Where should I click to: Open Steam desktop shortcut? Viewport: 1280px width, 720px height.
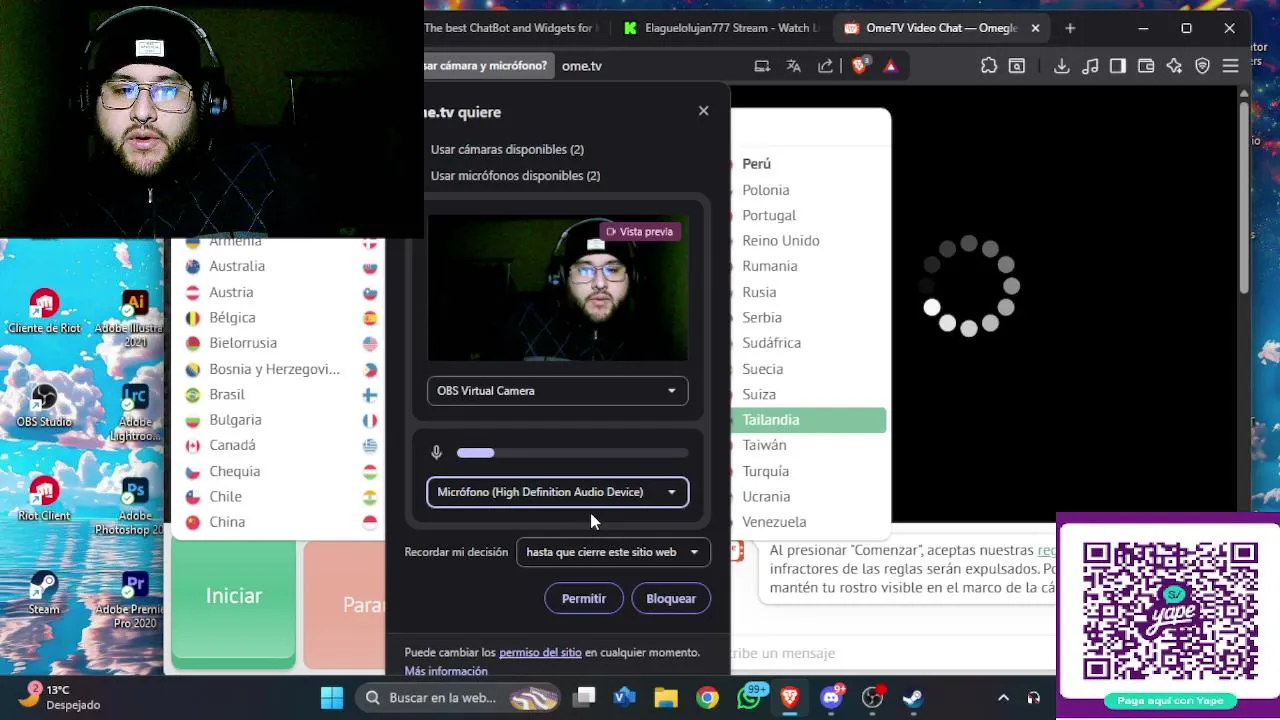(44, 592)
